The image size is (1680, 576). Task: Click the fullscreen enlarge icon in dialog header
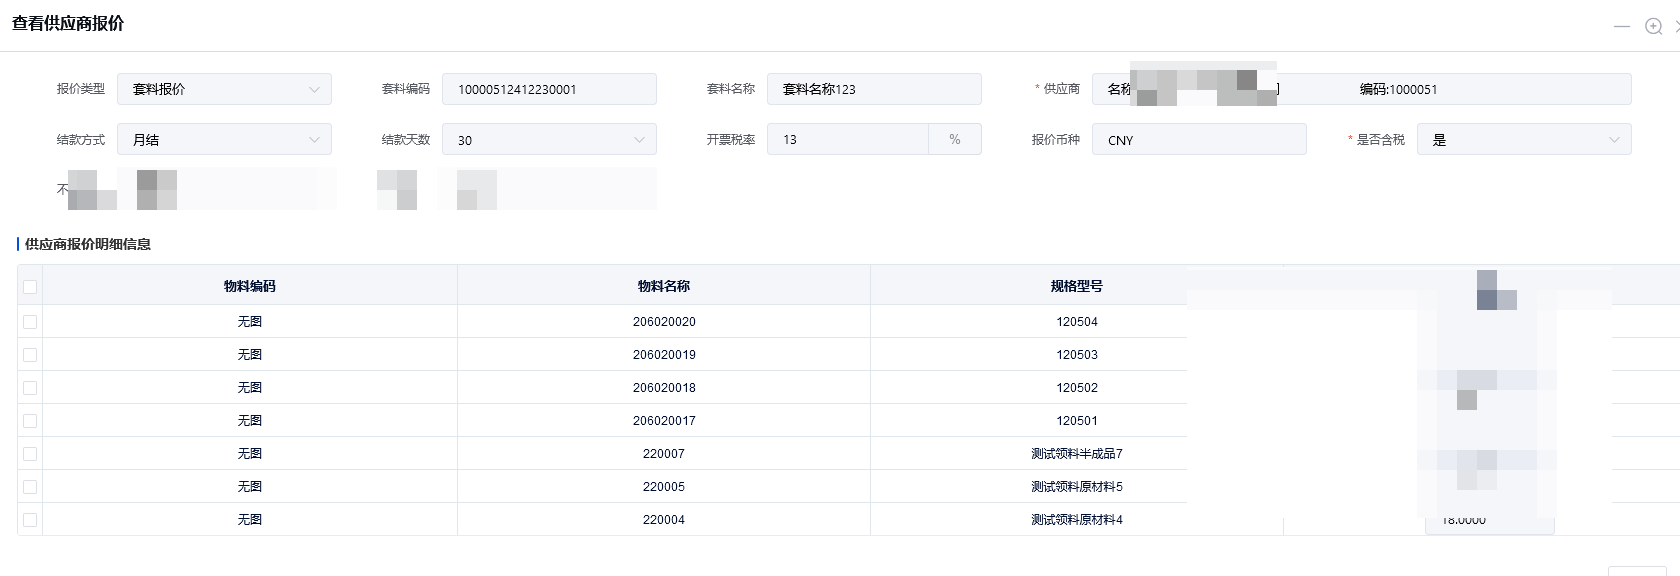click(x=1653, y=26)
